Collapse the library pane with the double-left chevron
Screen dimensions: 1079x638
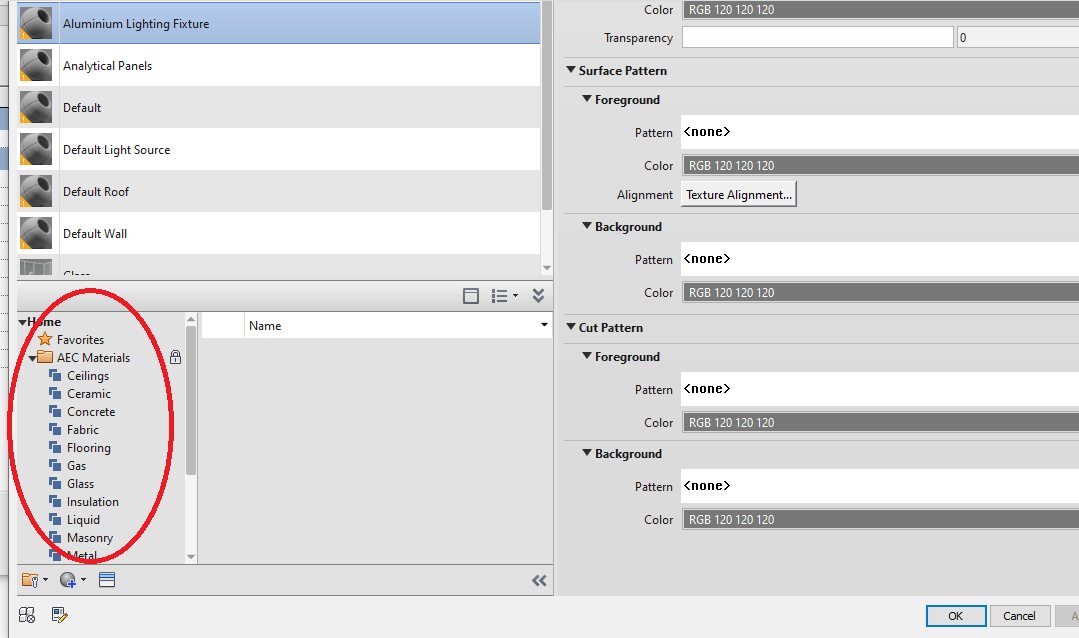[539, 580]
